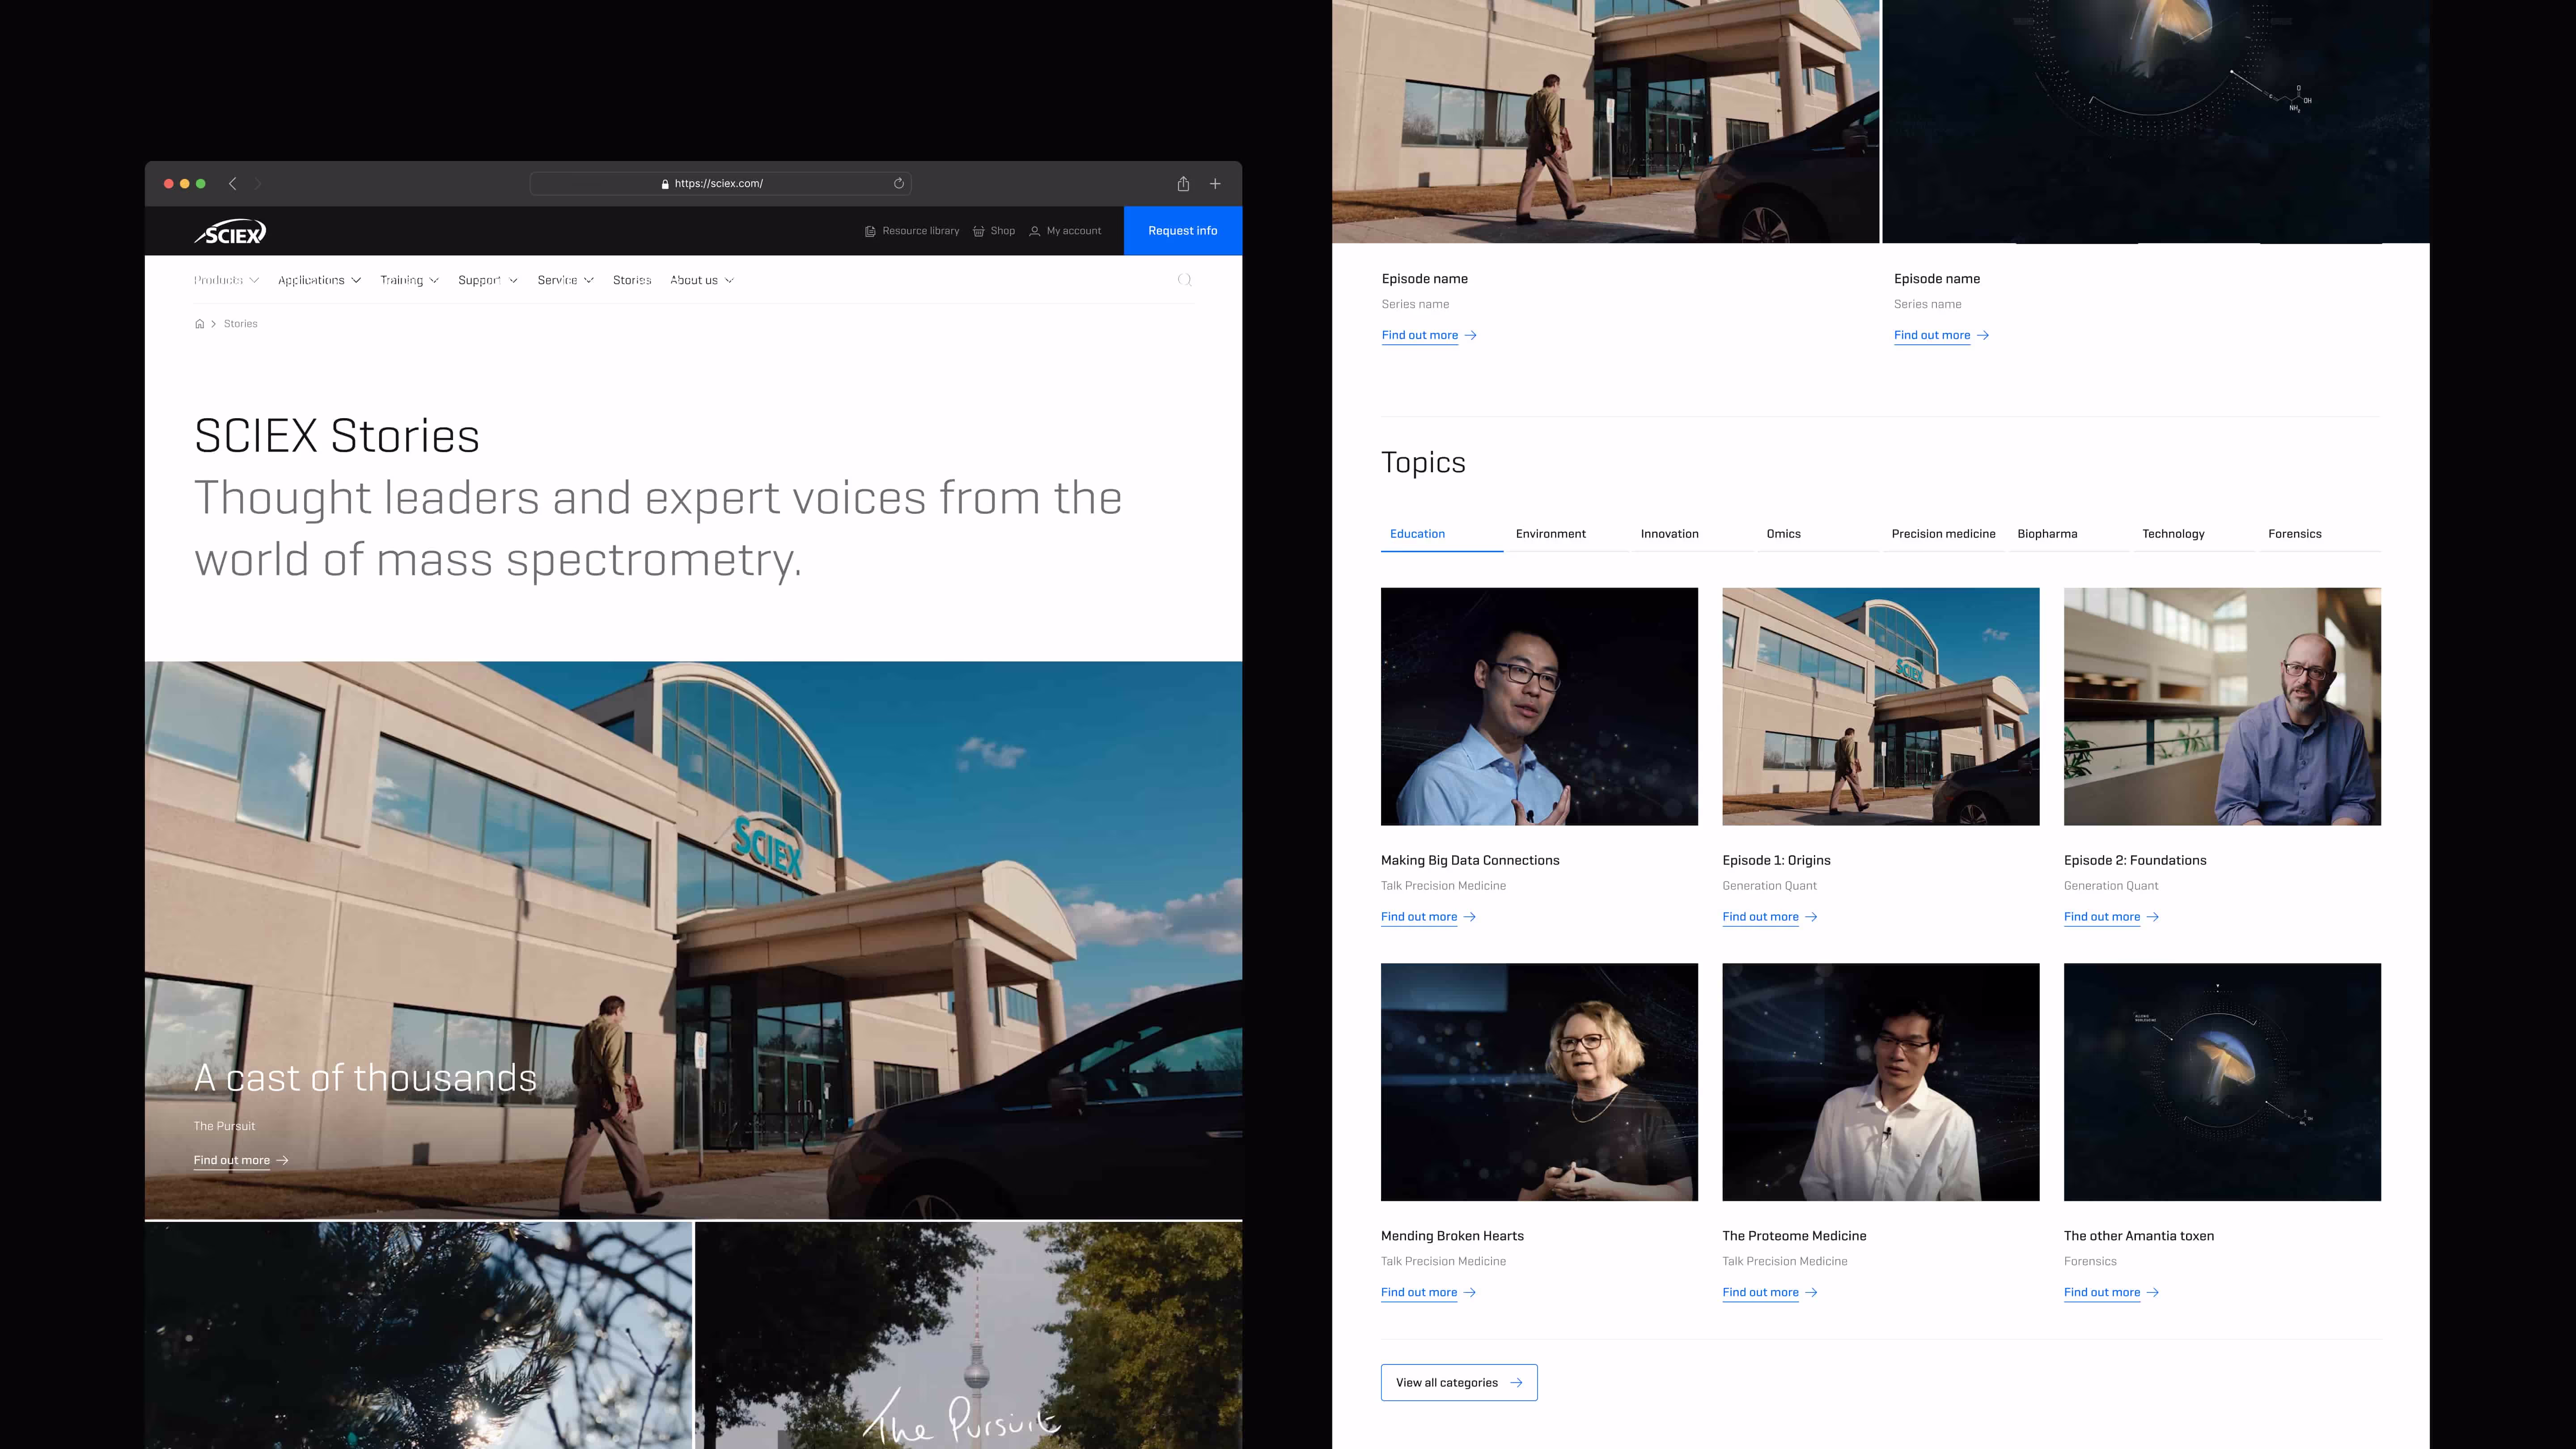
Task: Reload page with refresh icon
Action: [x=899, y=183]
